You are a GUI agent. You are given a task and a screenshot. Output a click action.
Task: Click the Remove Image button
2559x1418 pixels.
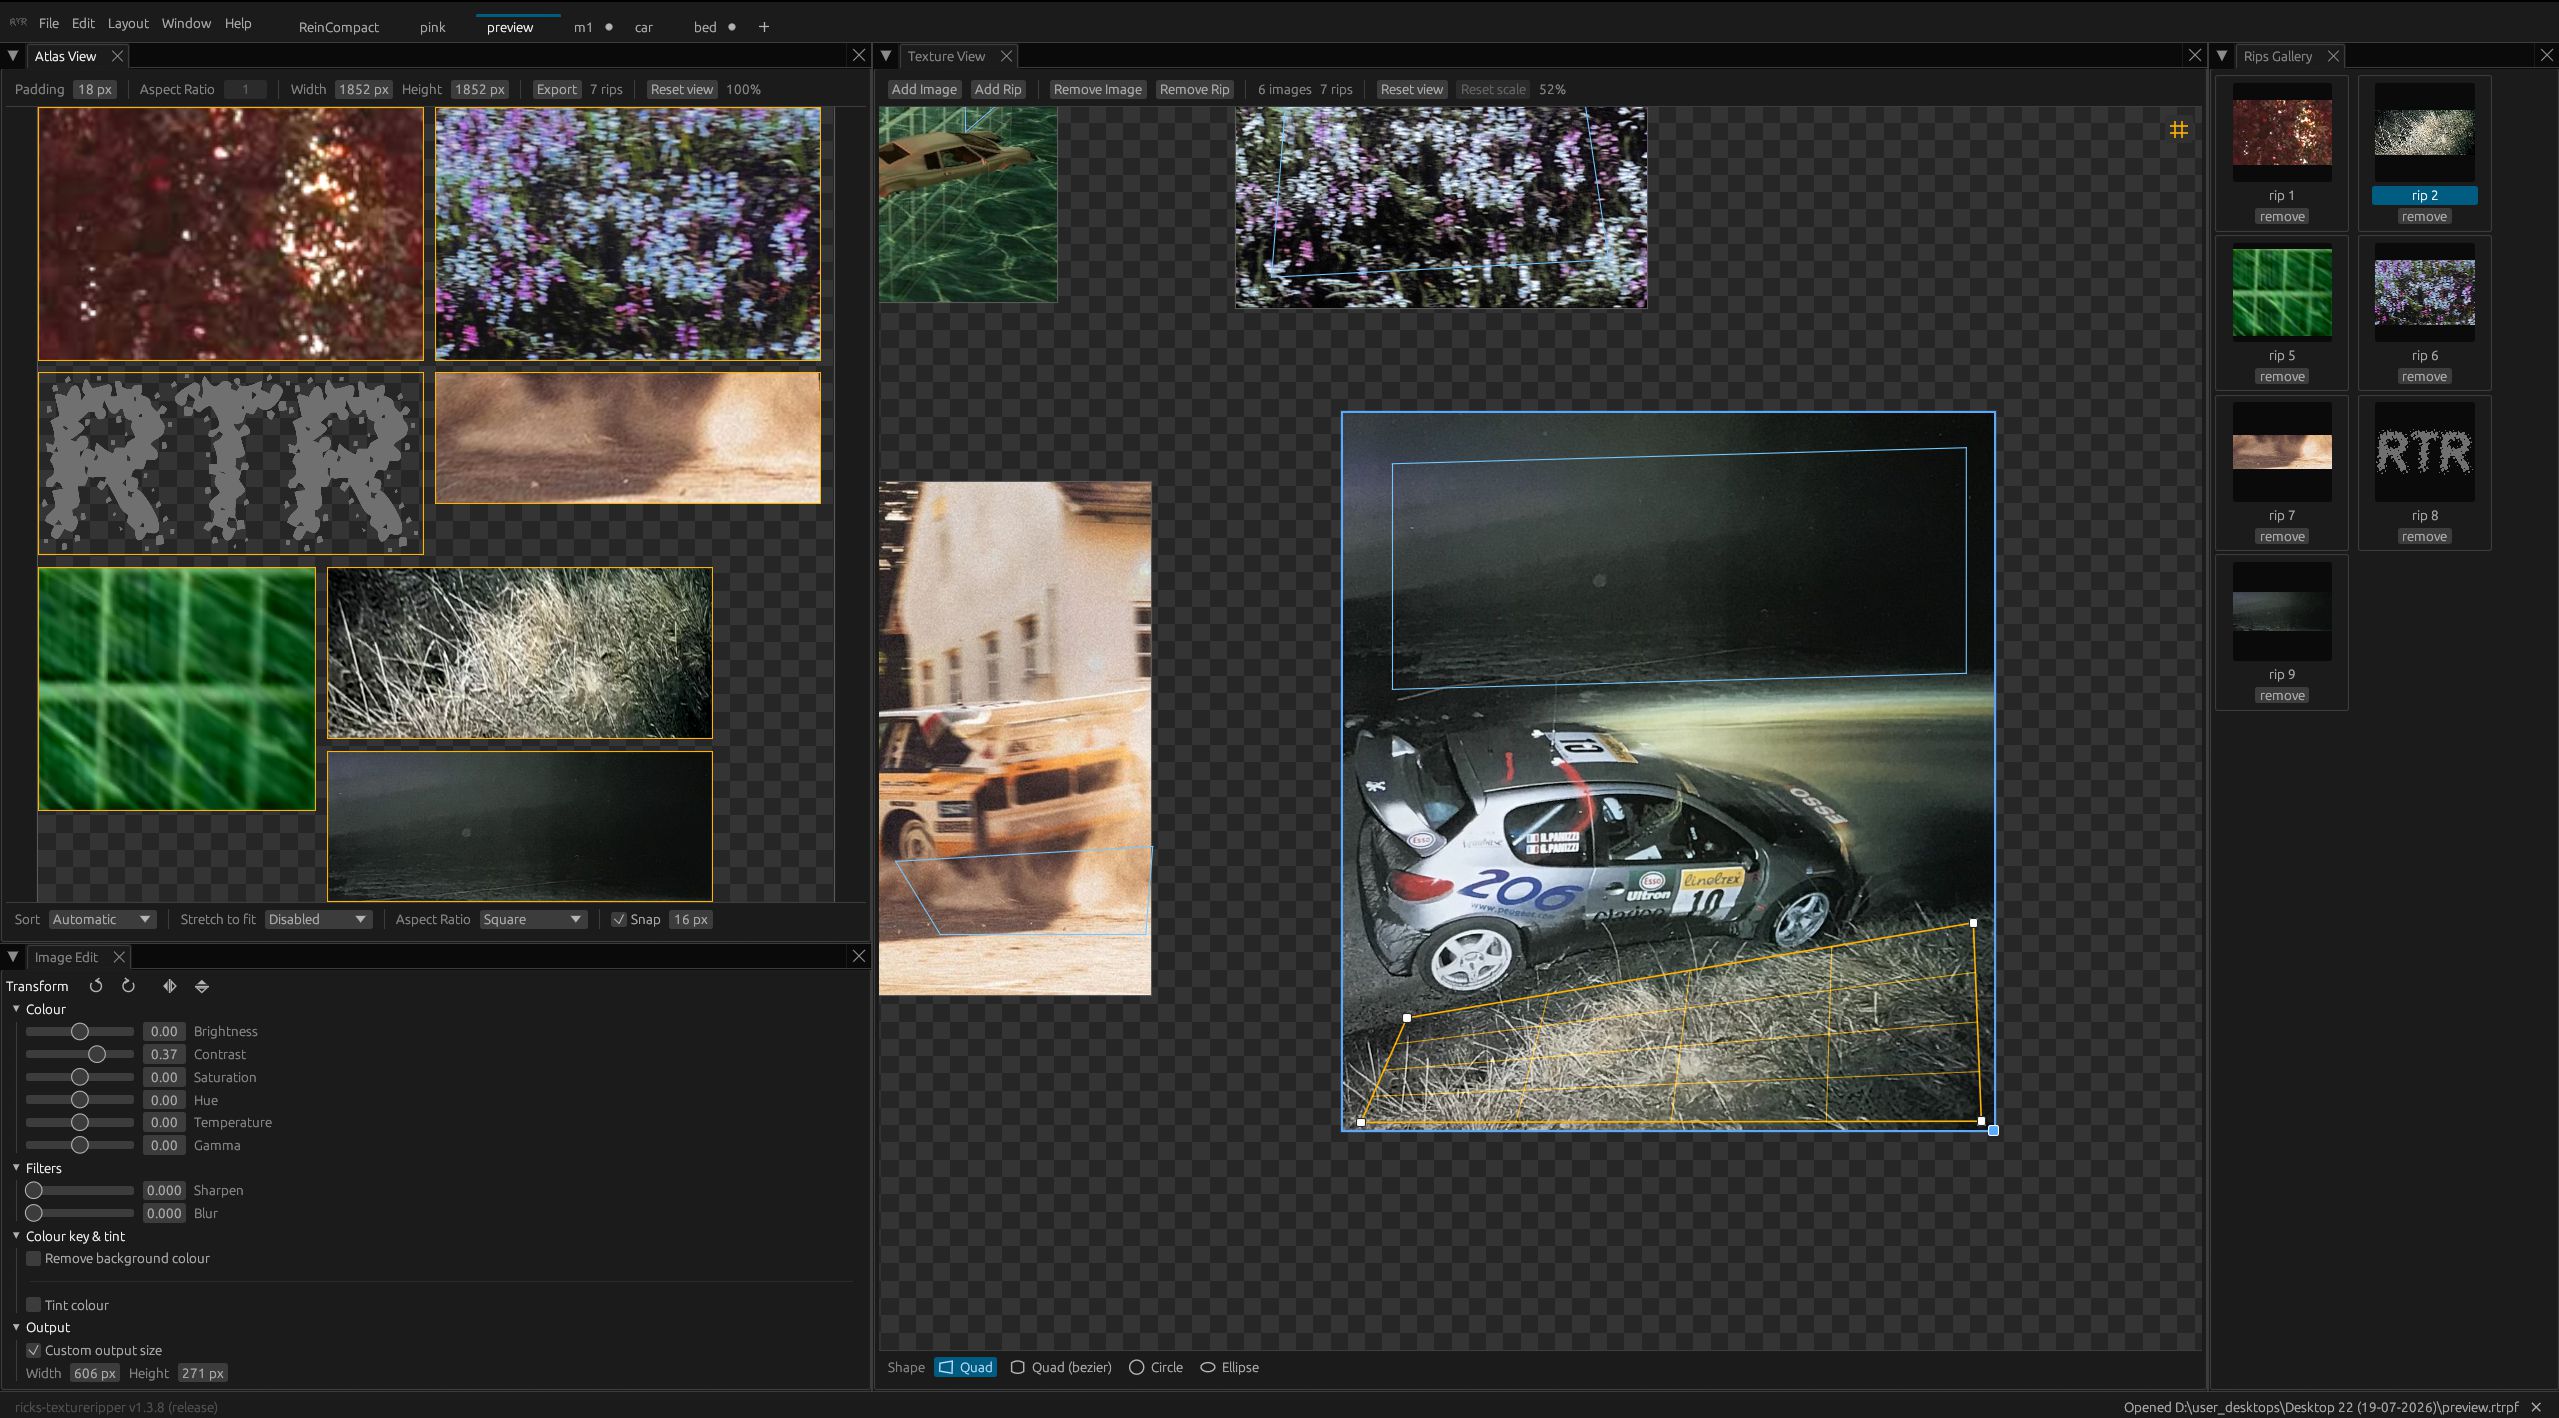(1097, 89)
